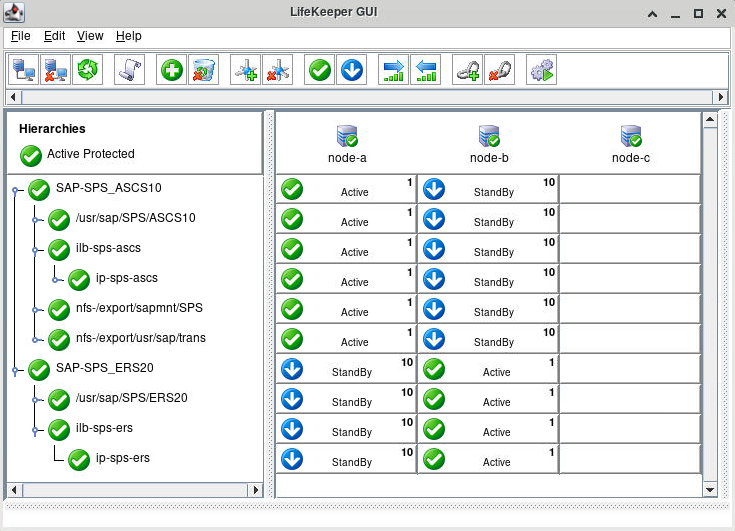This screenshot has height=531, width=735.
Task: Open the View menu
Action: click(x=90, y=36)
